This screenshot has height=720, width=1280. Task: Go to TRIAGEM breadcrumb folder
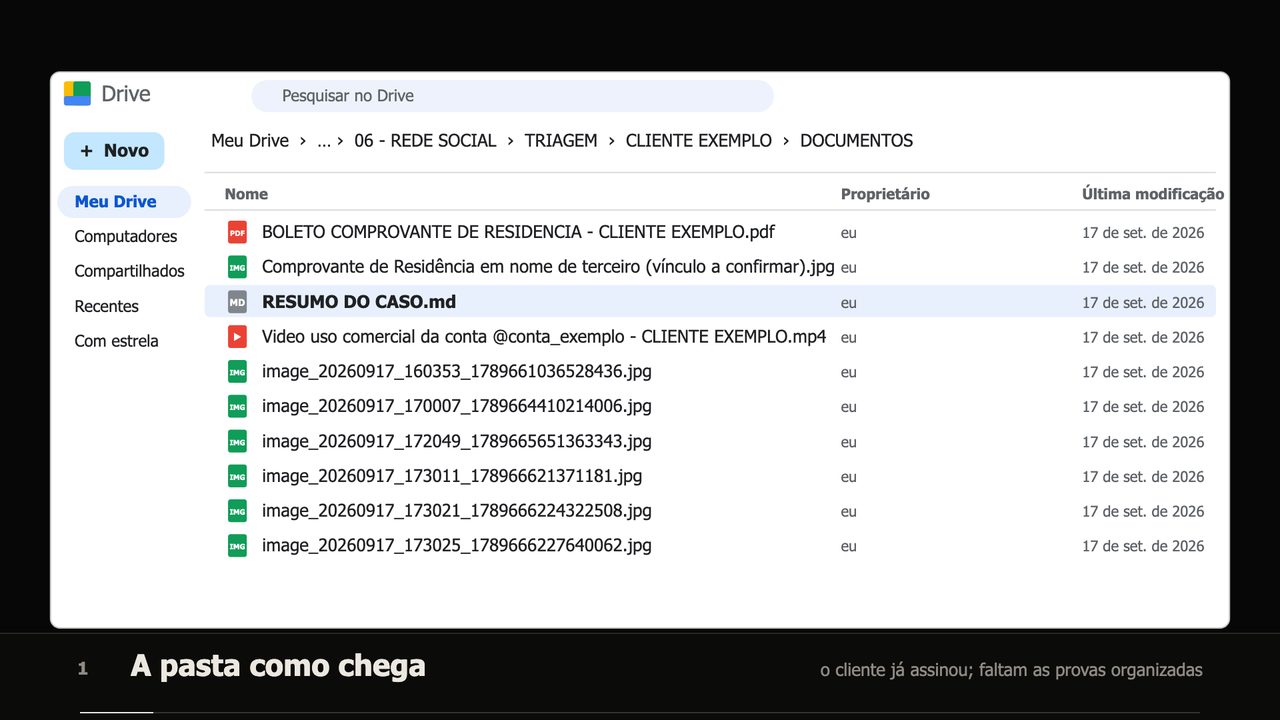pyautogui.click(x=561, y=141)
